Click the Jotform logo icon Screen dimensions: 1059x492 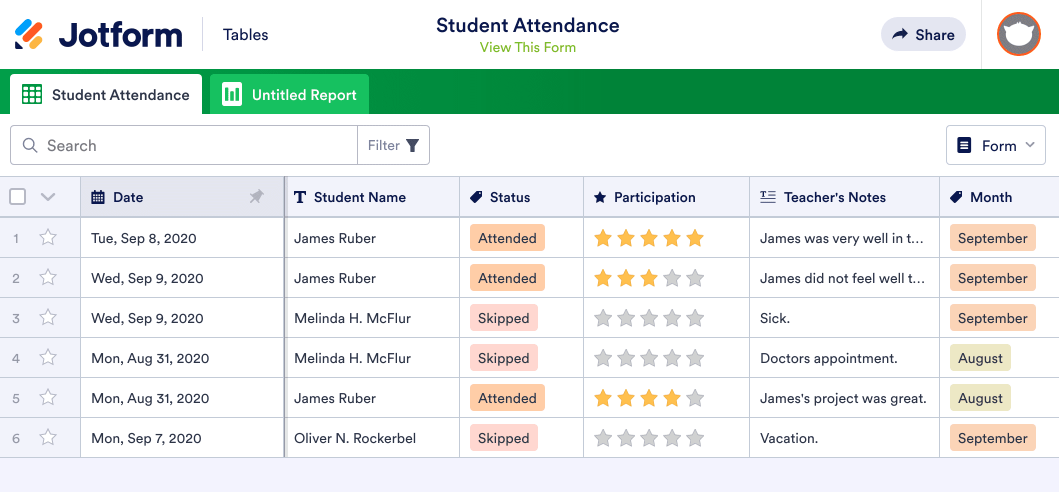(x=29, y=35)
